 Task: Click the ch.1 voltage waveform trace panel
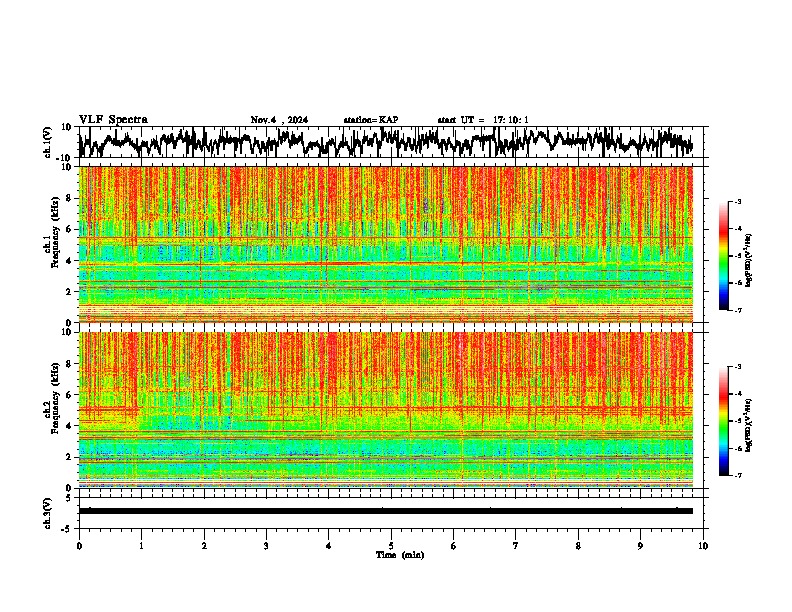(393, 142)
